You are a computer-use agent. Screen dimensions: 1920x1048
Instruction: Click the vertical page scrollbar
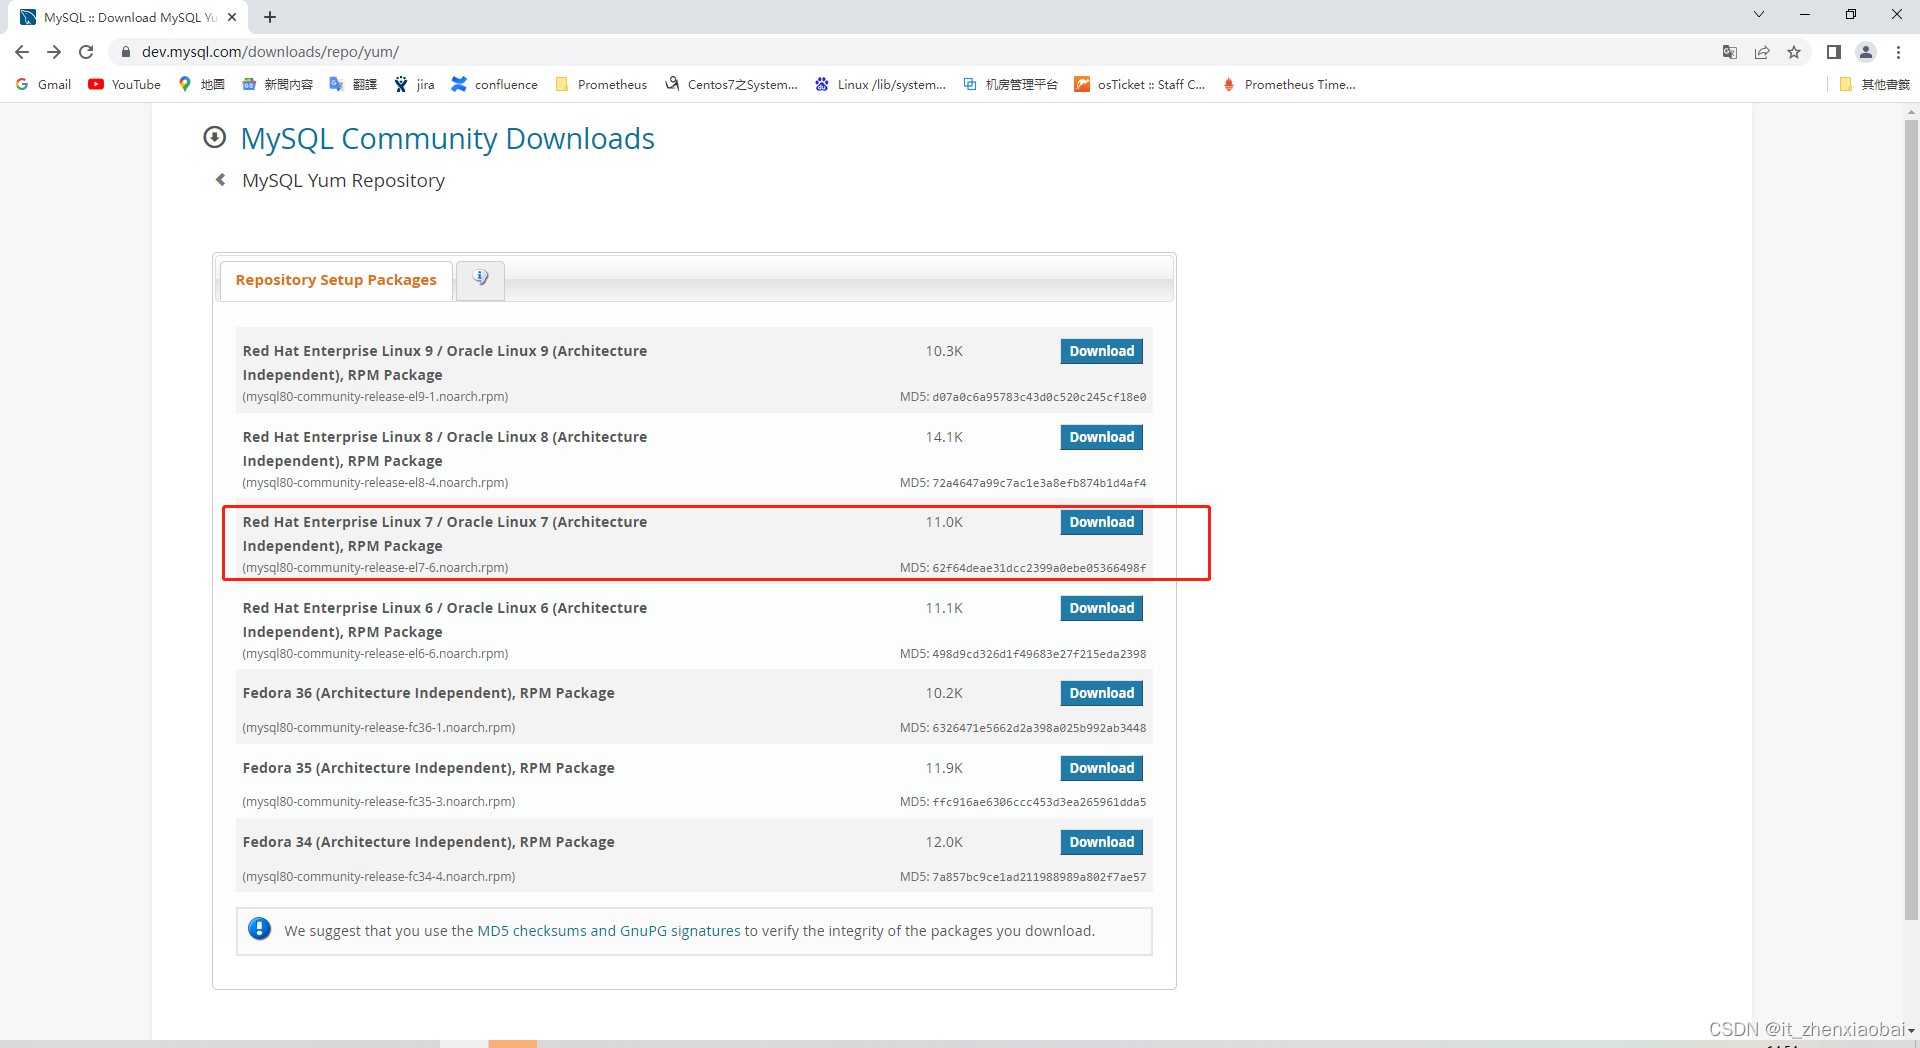[1911, 520]
